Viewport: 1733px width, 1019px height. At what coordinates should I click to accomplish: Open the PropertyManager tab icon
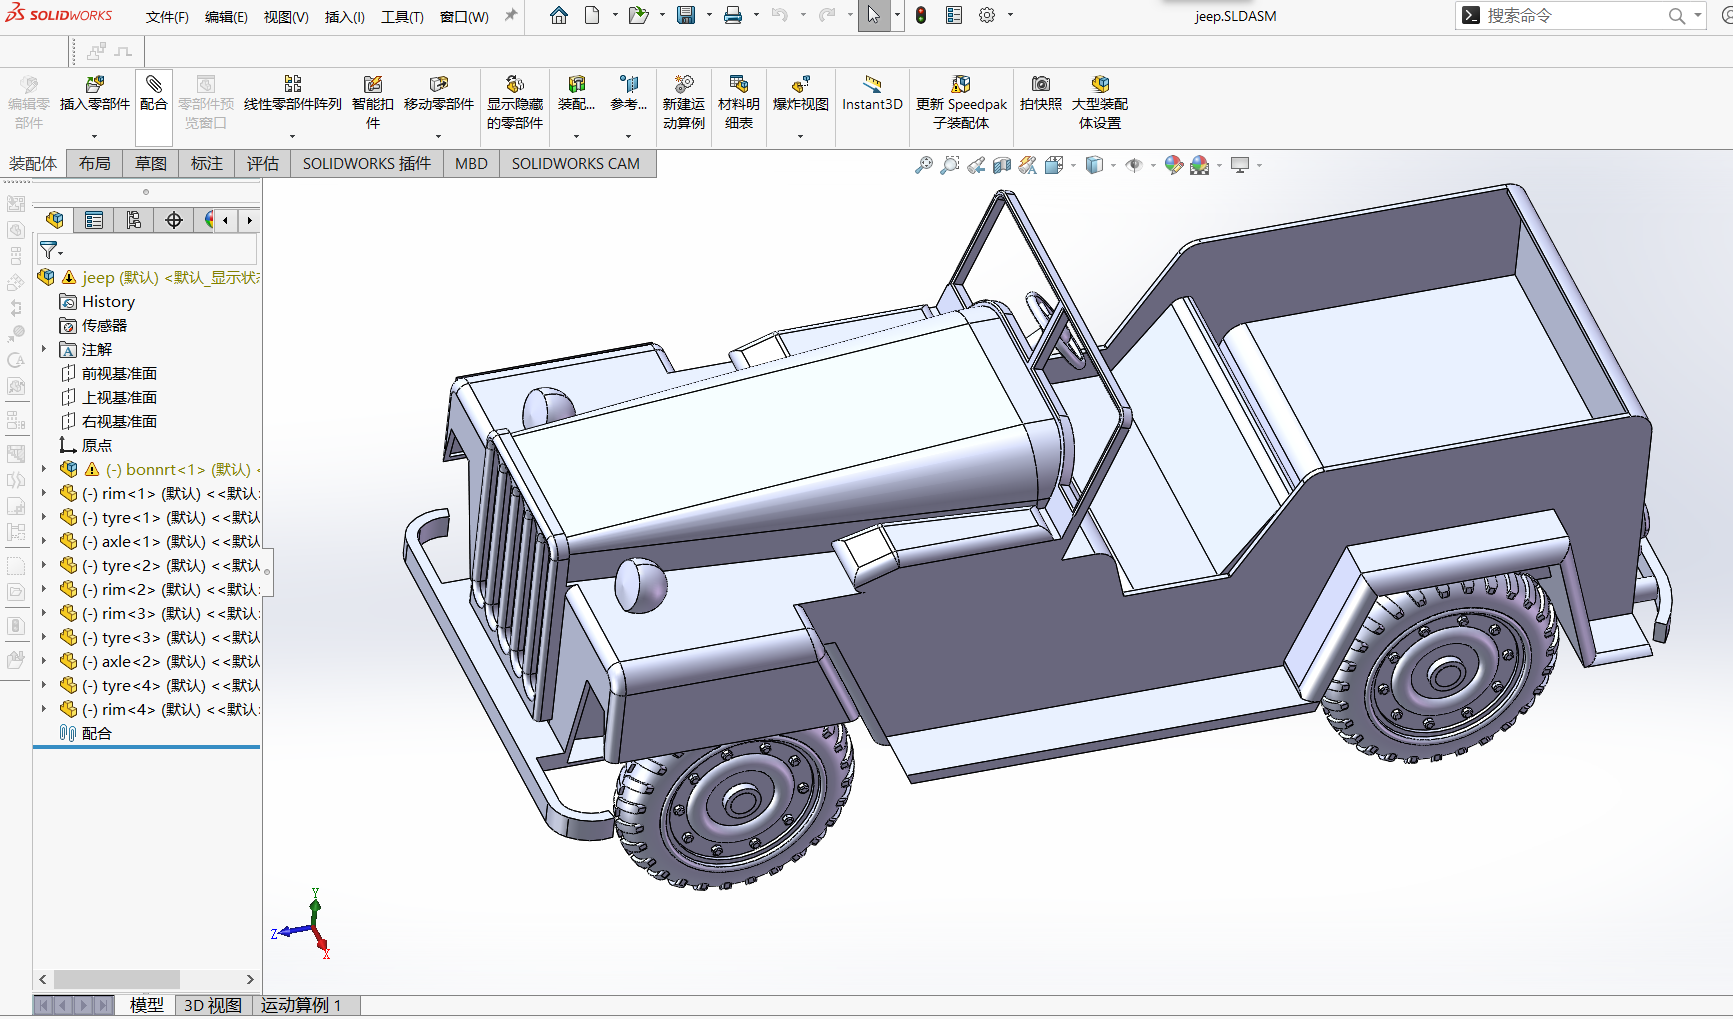pos(94,220)
